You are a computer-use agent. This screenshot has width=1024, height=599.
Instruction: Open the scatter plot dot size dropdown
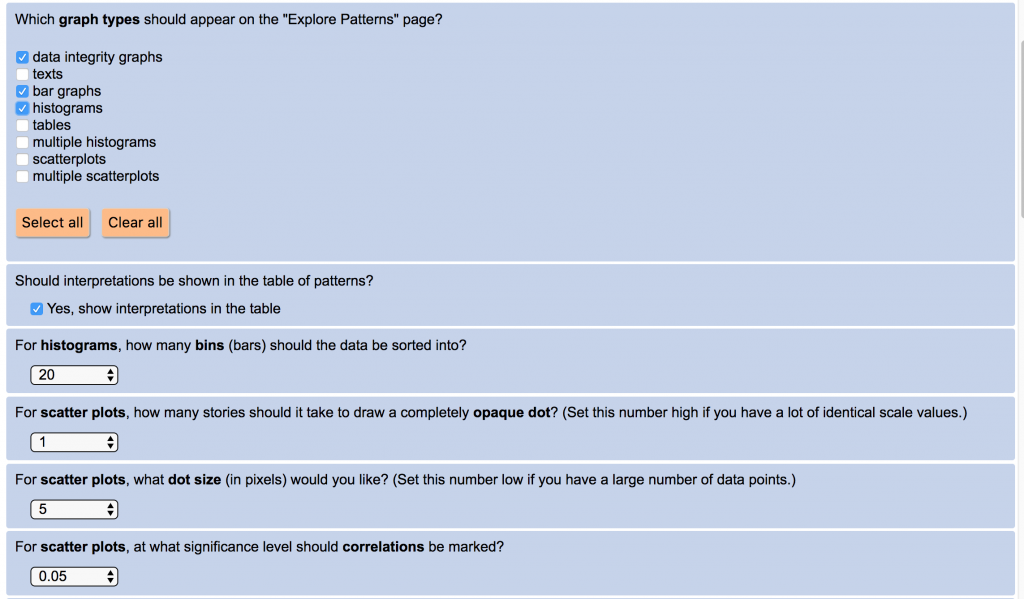pyautogui.click(x=75, y=509)
